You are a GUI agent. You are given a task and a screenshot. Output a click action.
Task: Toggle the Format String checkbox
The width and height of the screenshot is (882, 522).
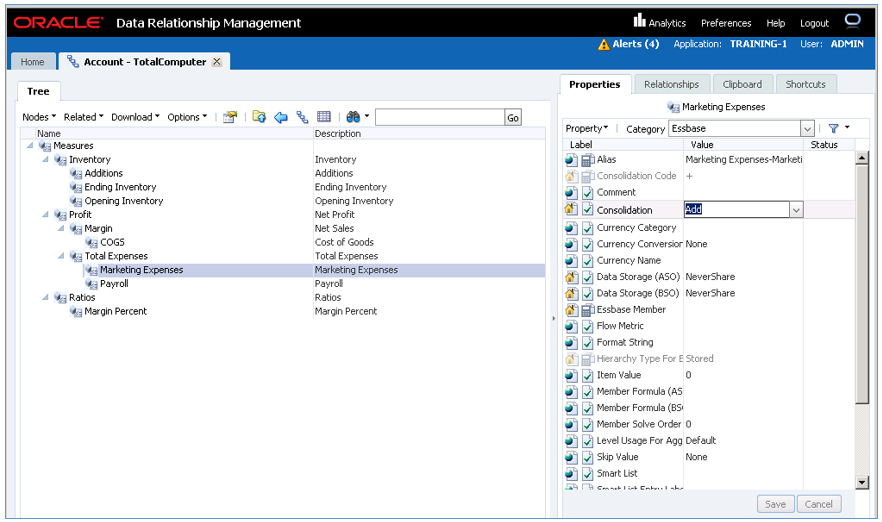[x=588, y=343]
